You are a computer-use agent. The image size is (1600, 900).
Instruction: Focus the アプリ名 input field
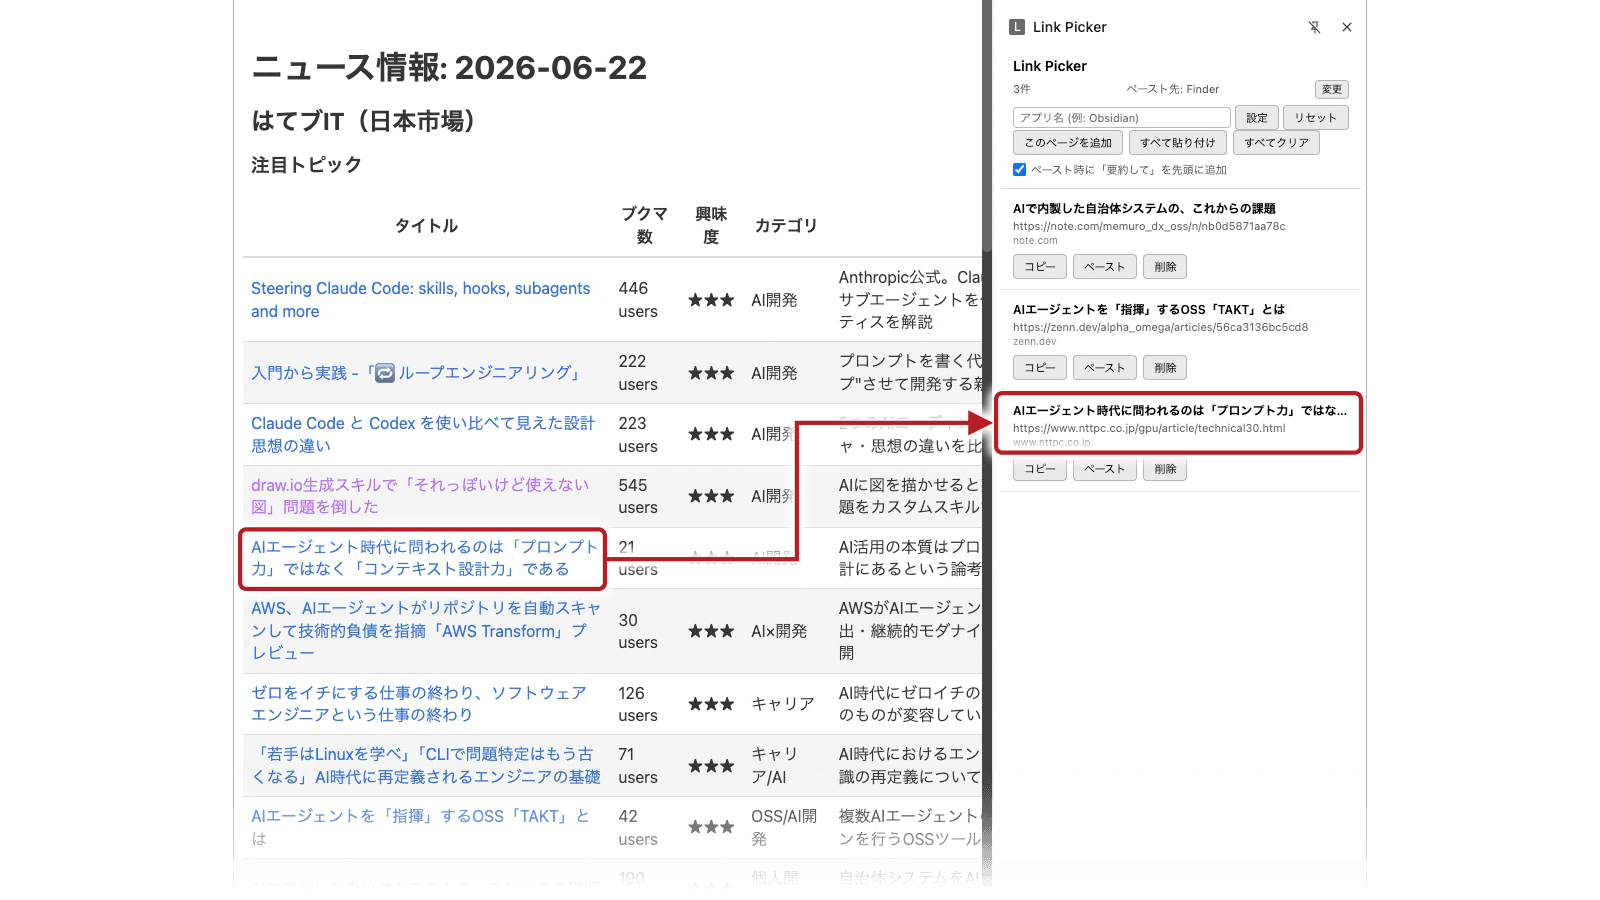click(1122, 118)
